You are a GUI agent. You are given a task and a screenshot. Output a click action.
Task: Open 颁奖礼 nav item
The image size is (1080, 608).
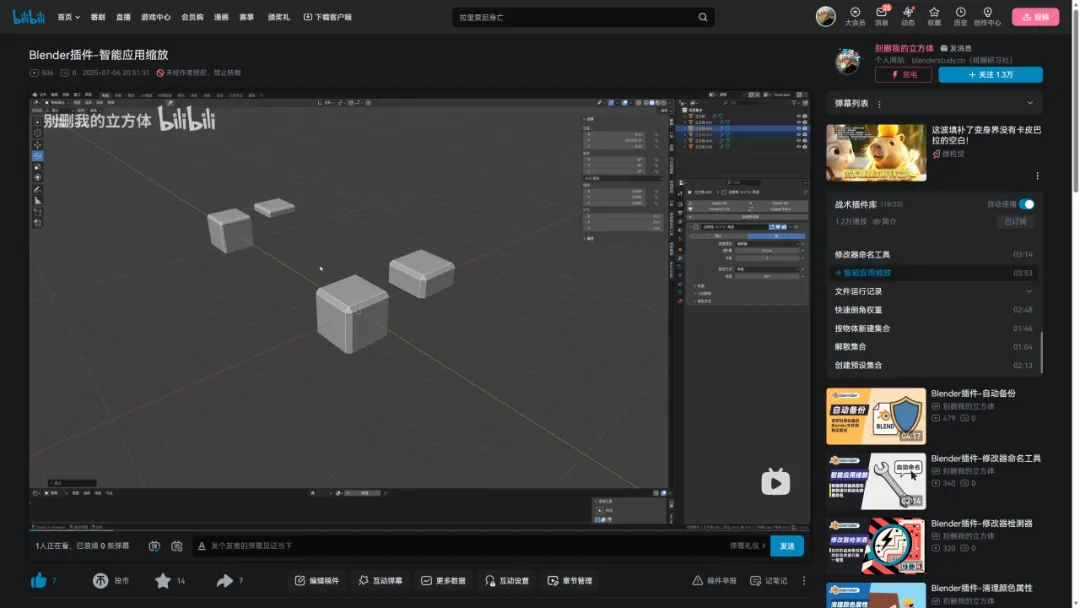[x=279, y=17]
